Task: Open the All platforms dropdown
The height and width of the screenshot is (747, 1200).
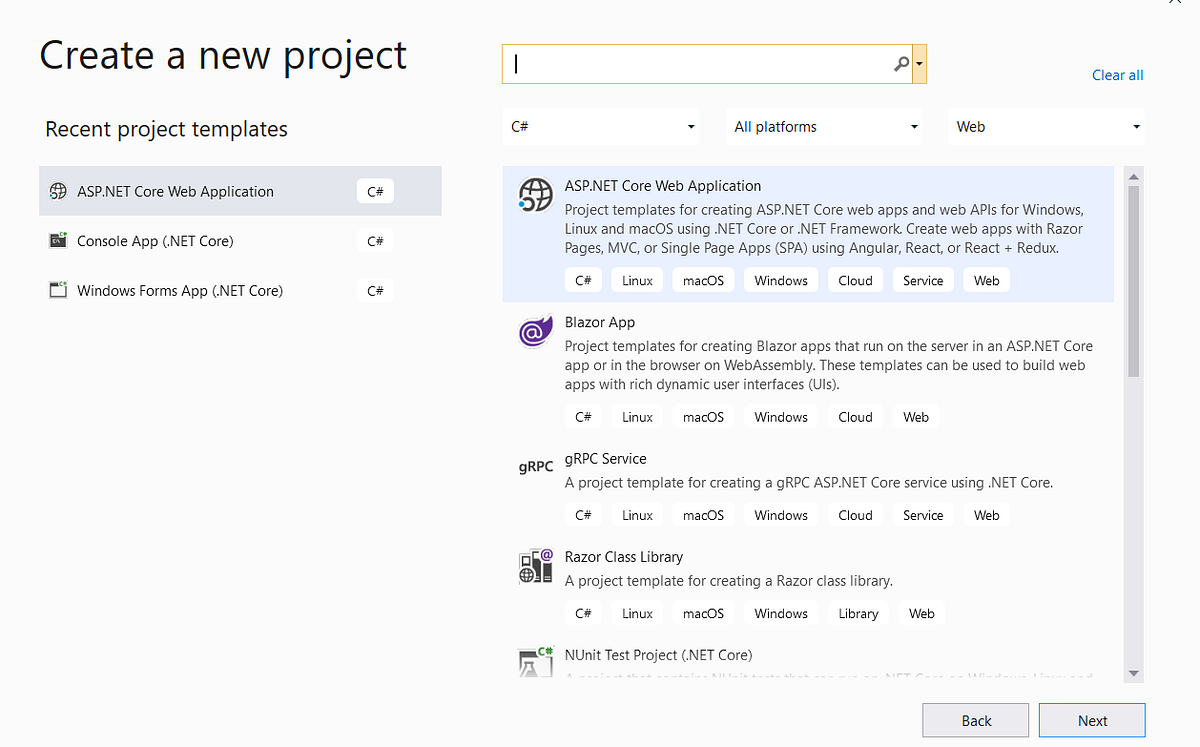Action: [x=824, y=126]
